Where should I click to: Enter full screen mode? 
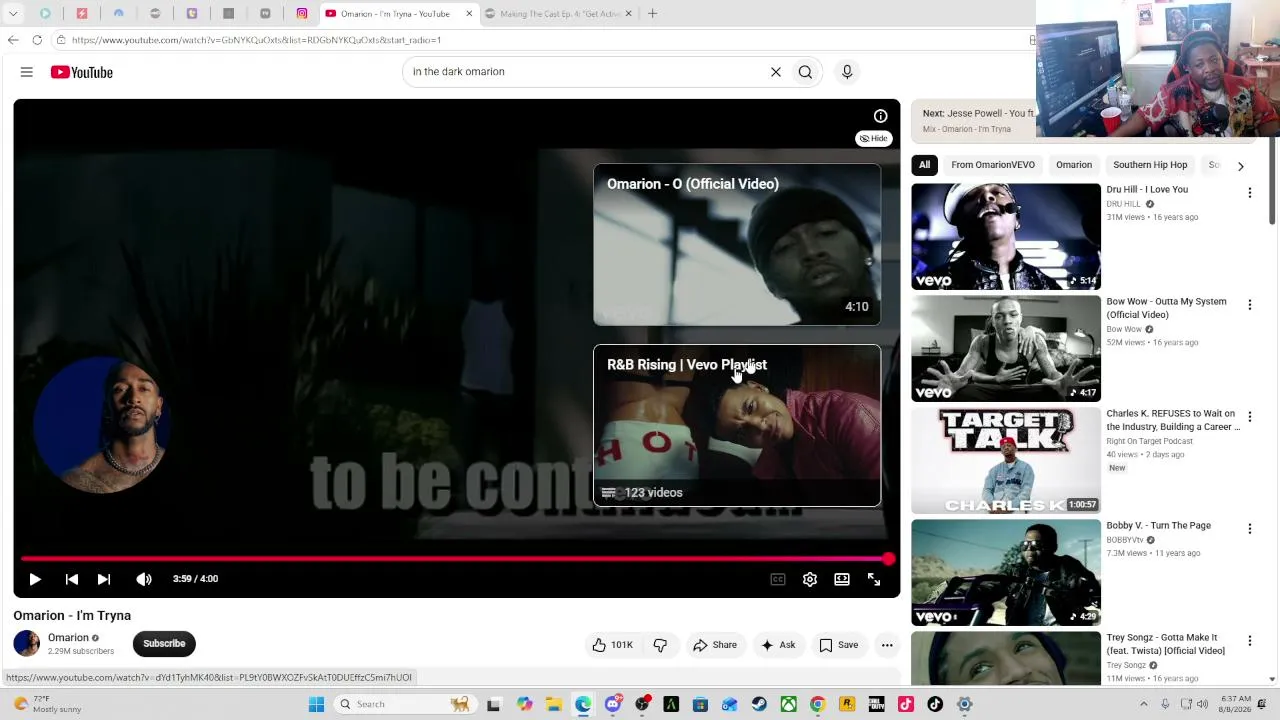pyautogui.click(x=874, y=579)
